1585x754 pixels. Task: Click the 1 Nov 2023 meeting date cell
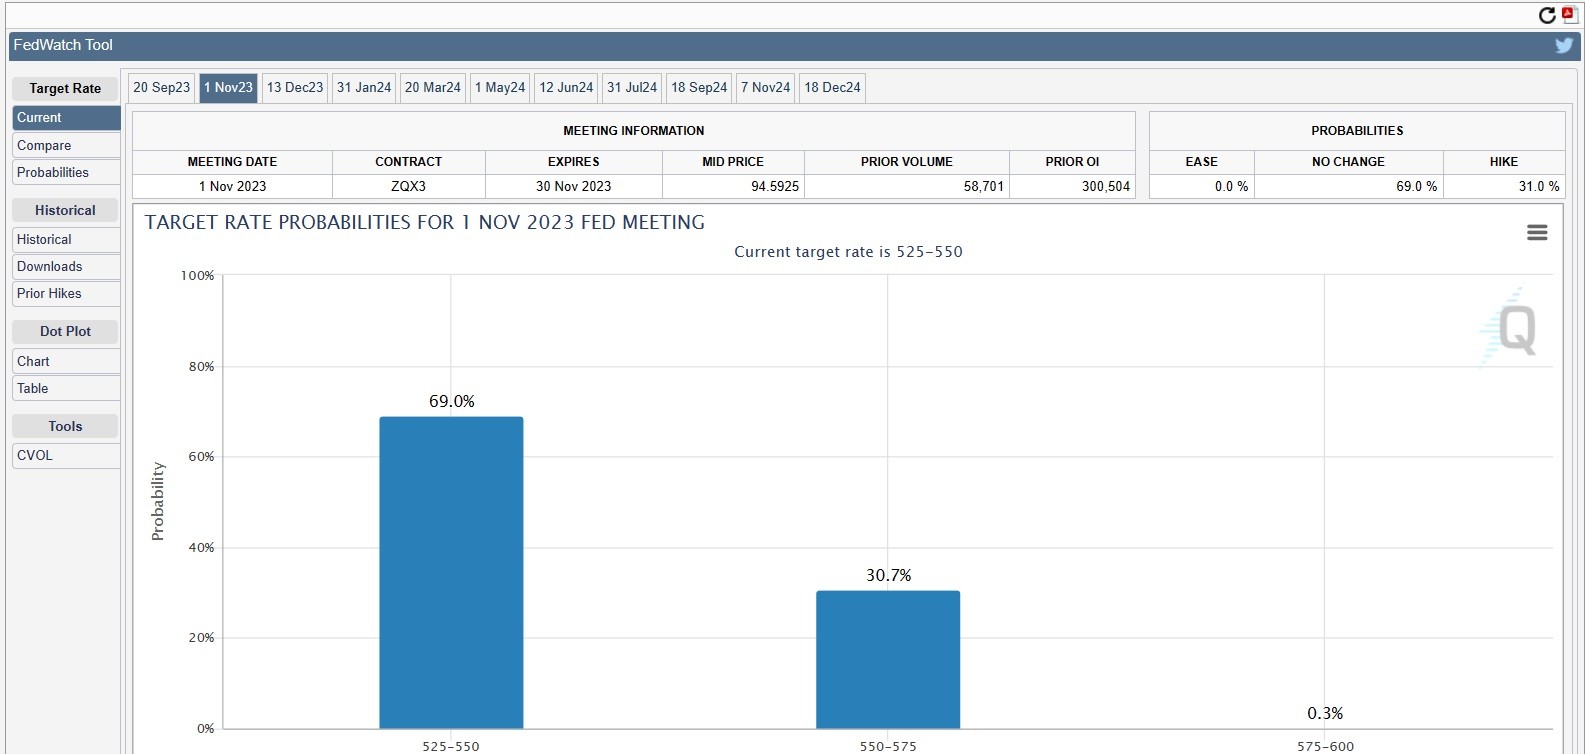coord(232,186)
